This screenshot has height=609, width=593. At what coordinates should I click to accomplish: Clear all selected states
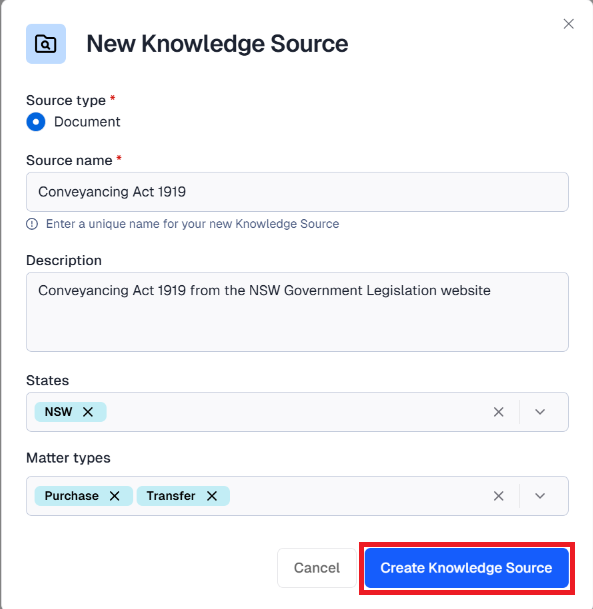tap(499, 412)
